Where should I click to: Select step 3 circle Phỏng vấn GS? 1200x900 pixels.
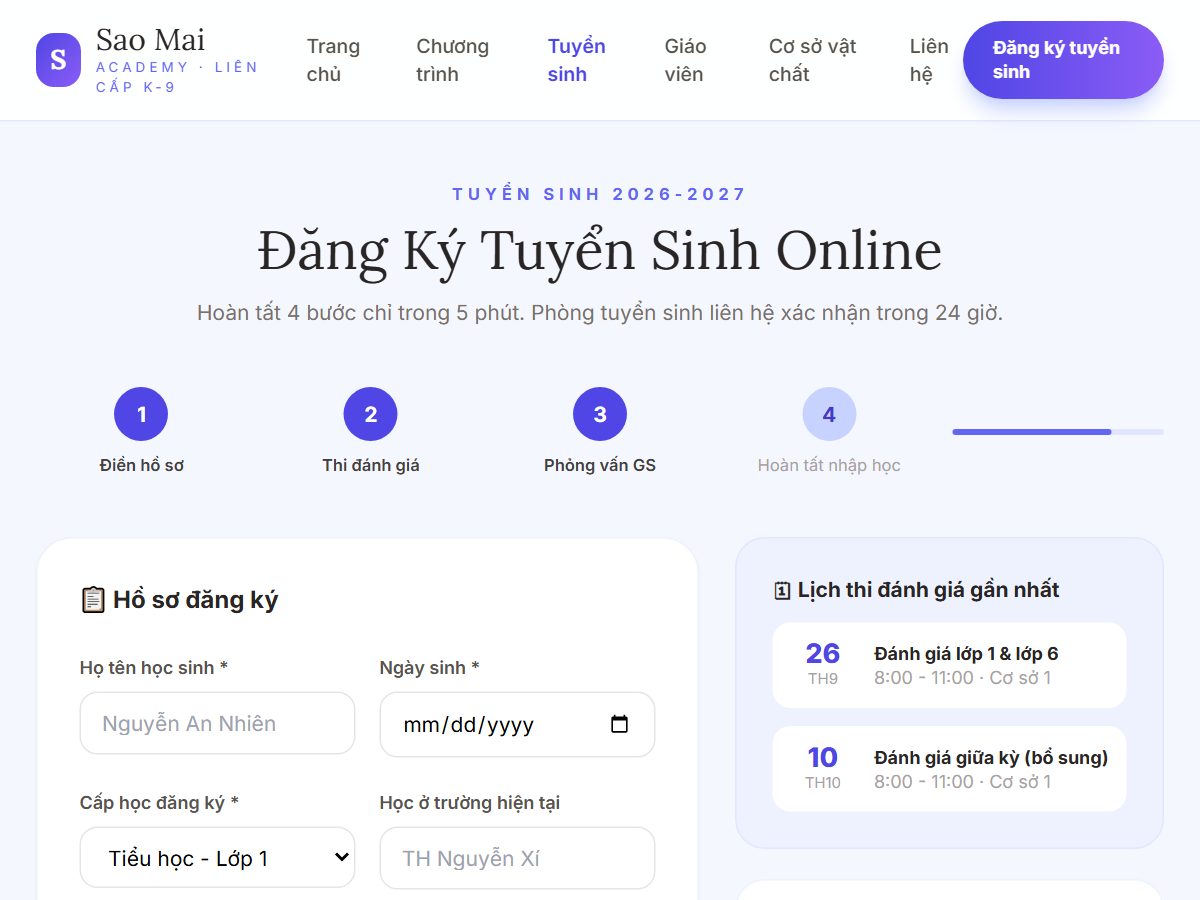600,414
